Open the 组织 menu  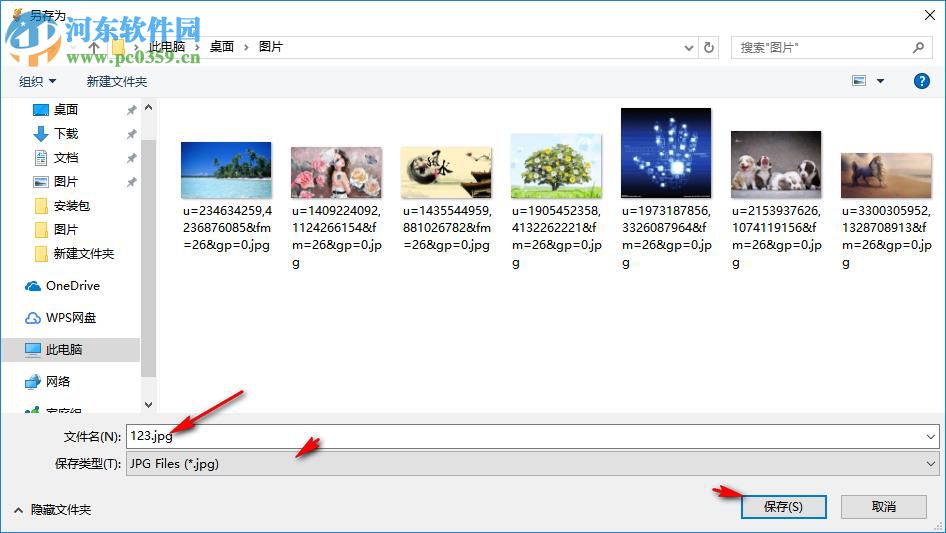tap(37, 81)
